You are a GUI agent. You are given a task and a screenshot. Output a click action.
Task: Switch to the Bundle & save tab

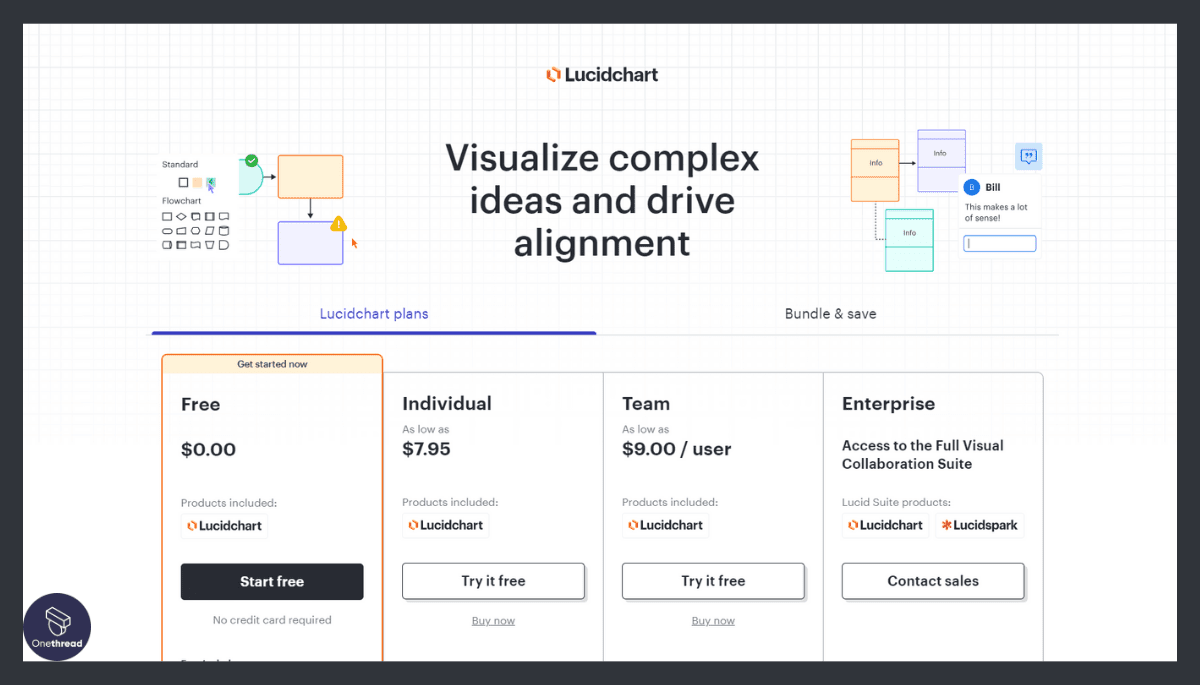830,313
